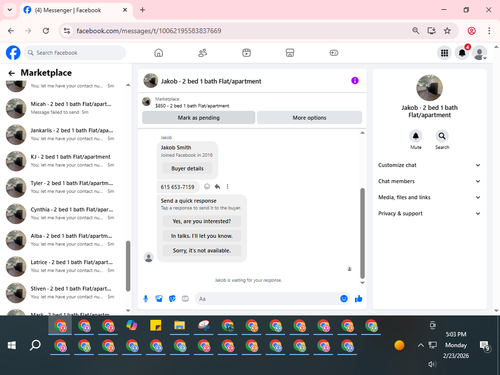
Task: Show hidden system tray icons
Action: tap(421, 345)
